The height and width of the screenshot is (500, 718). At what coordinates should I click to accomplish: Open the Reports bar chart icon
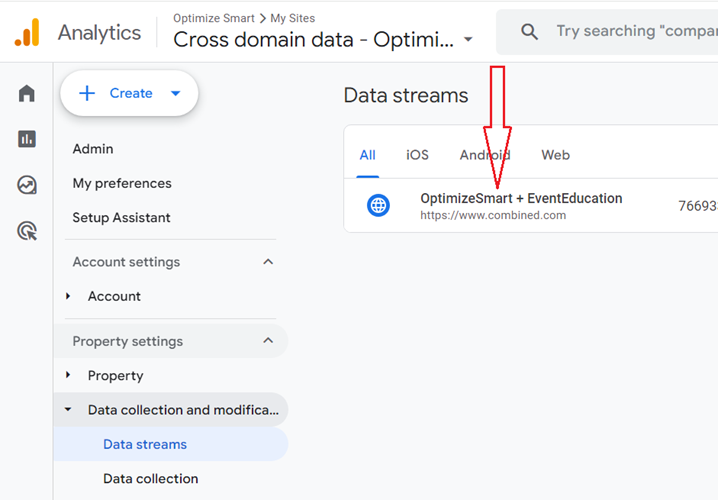27,139
